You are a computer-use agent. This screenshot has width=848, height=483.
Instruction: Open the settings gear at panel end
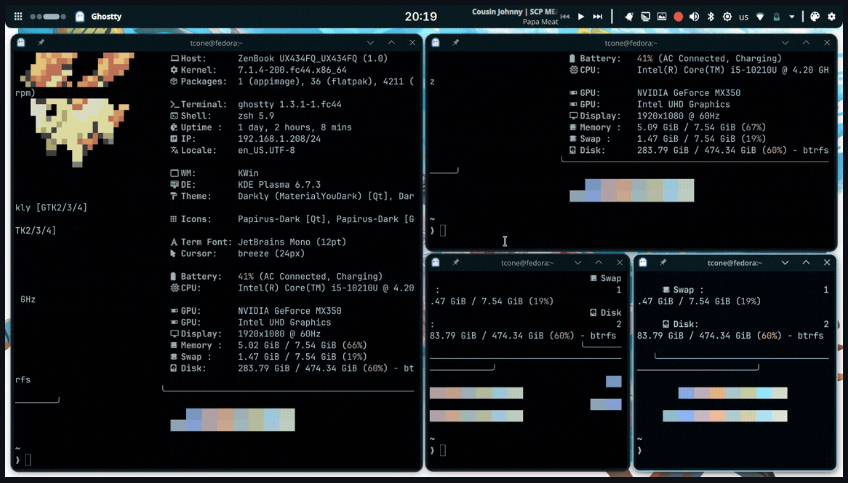pyautogui.click(x=832, y=17)
